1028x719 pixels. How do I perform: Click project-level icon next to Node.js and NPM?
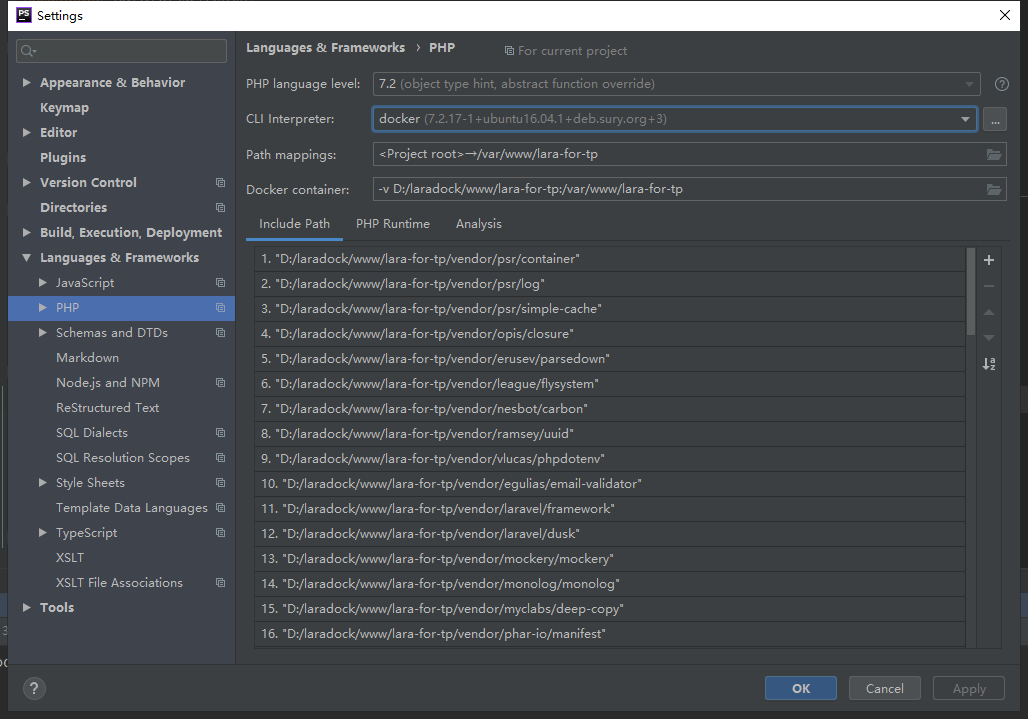point(220,382)
